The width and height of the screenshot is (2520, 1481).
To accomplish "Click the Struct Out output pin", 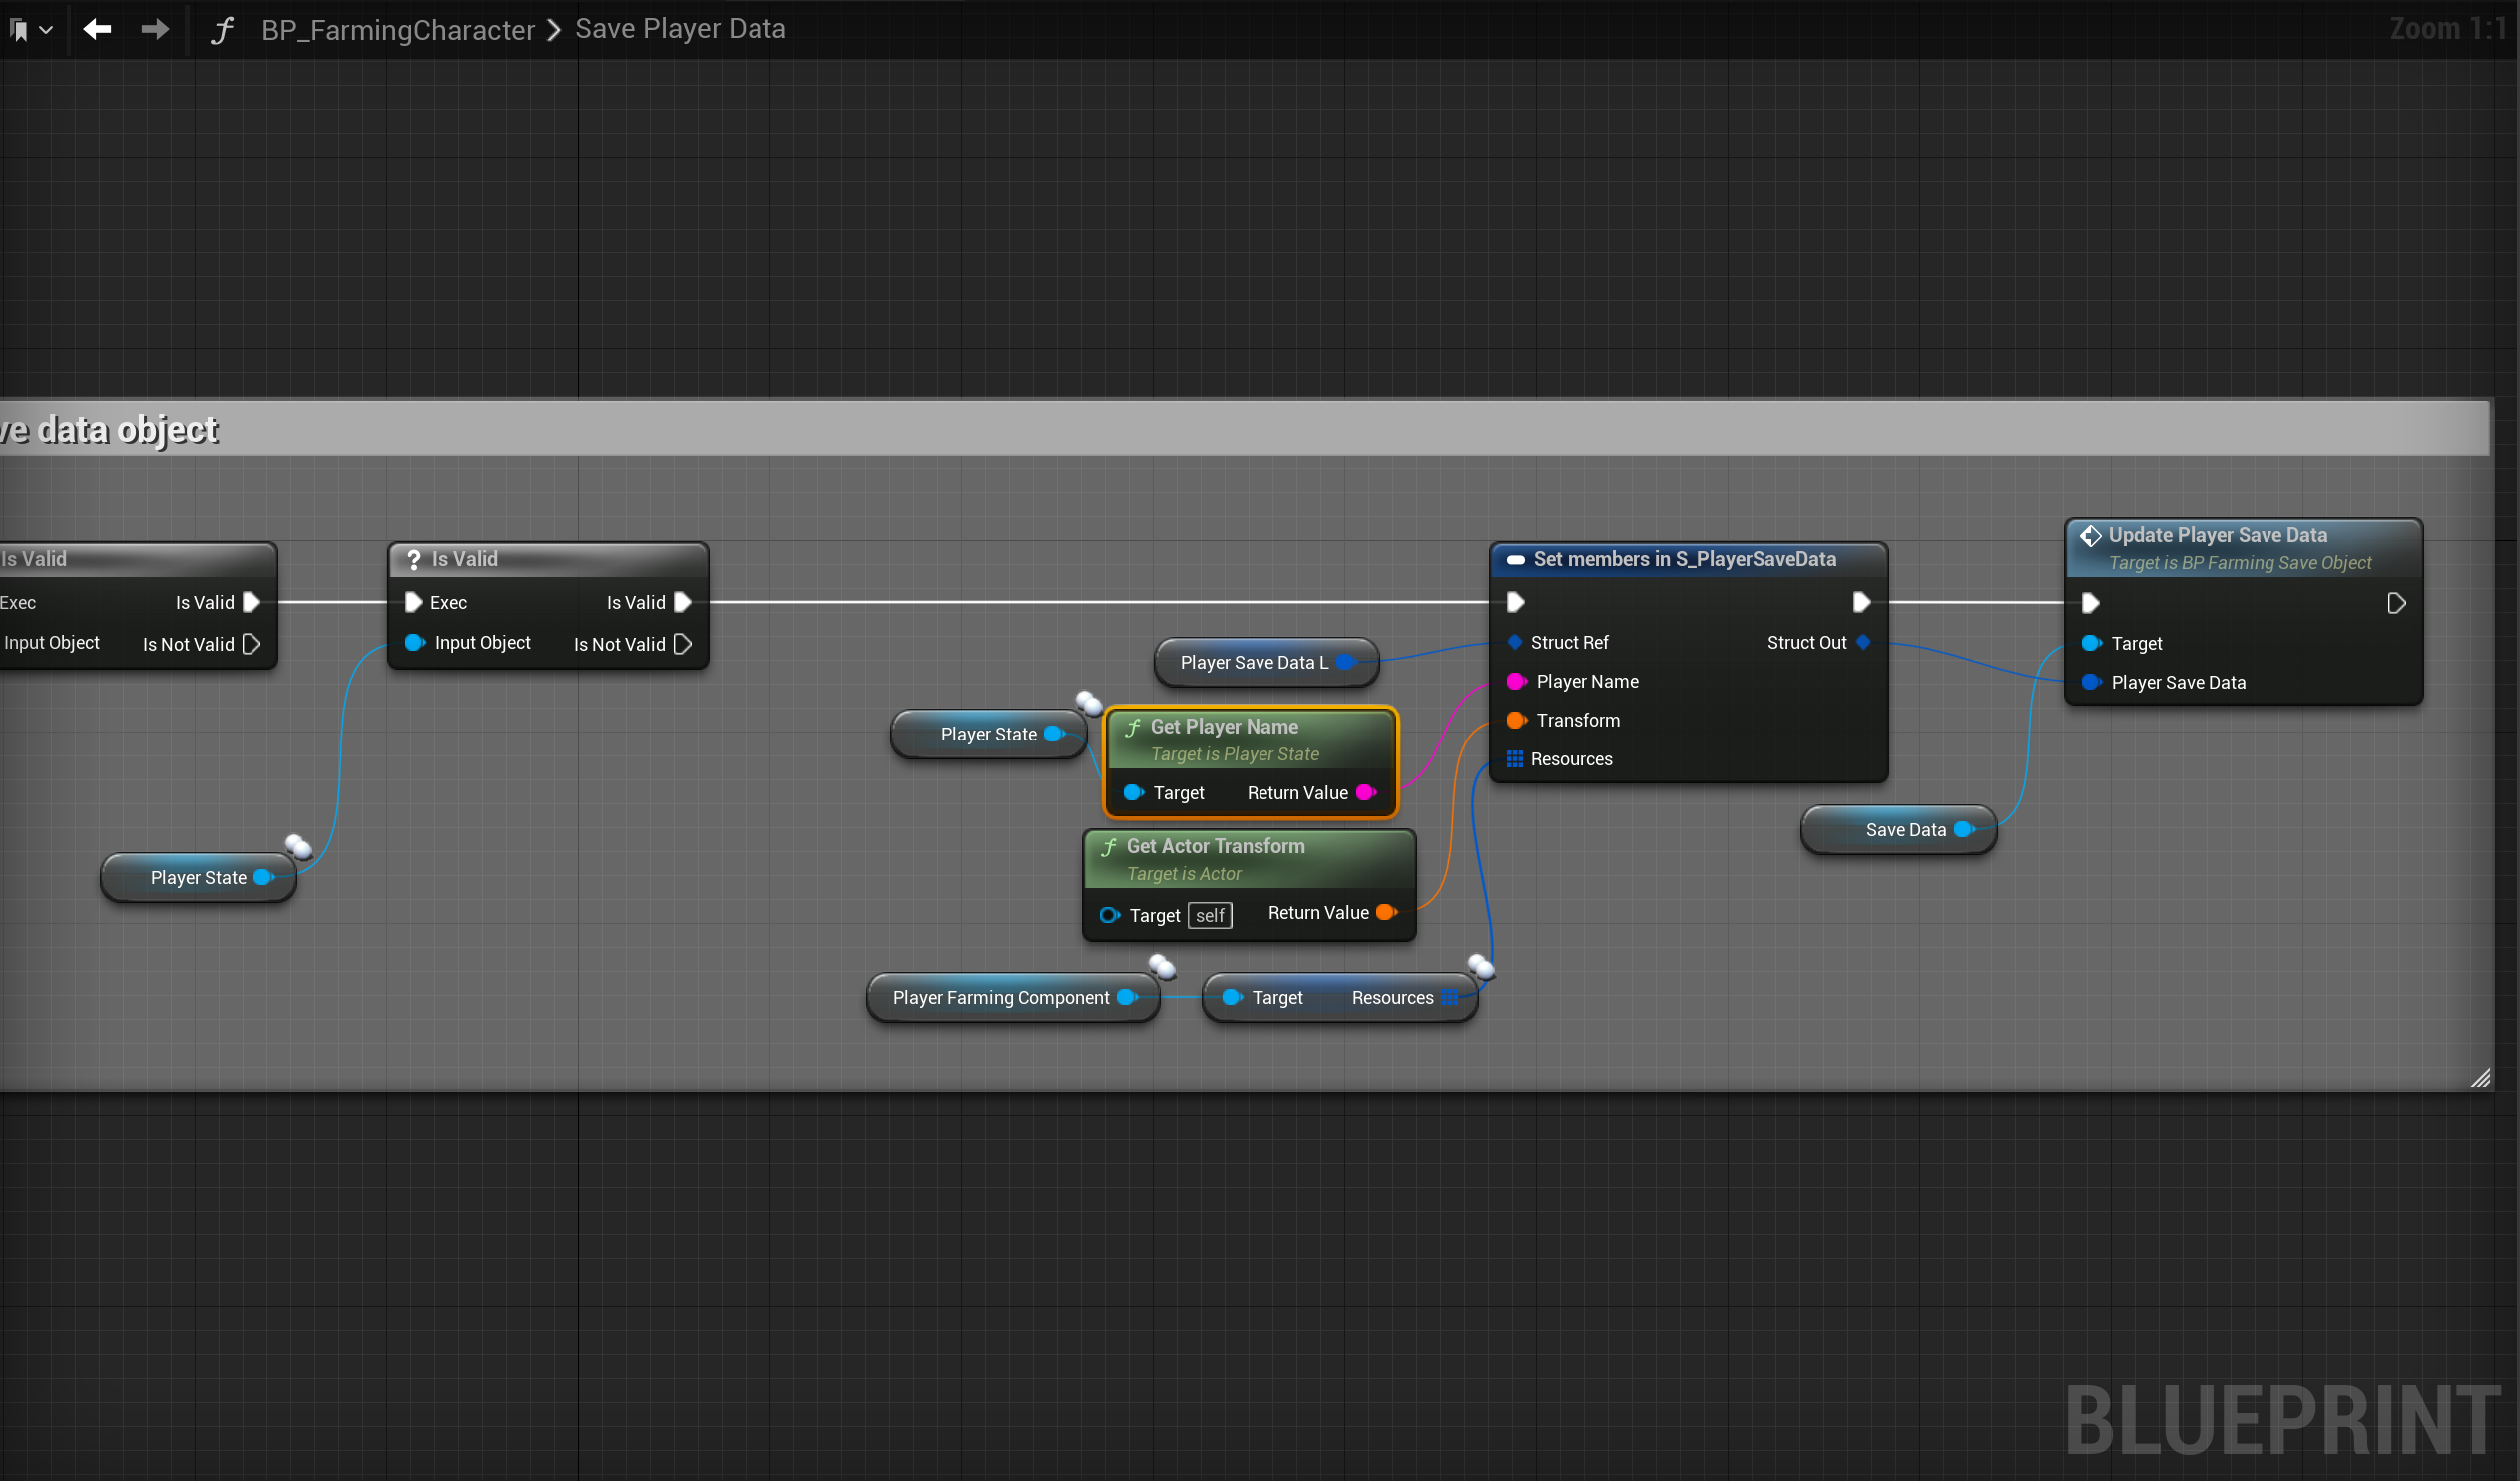I will point(1863,642).
